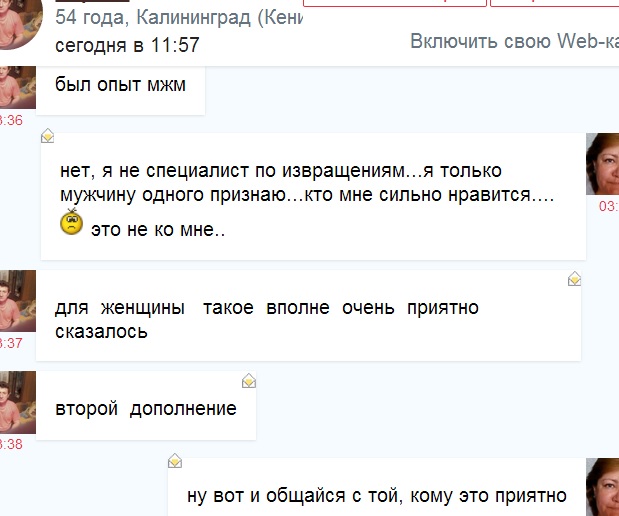Click envelope icon above "ну вот и общайся" message
619x516 pixels.
click(x=175, y=461)
